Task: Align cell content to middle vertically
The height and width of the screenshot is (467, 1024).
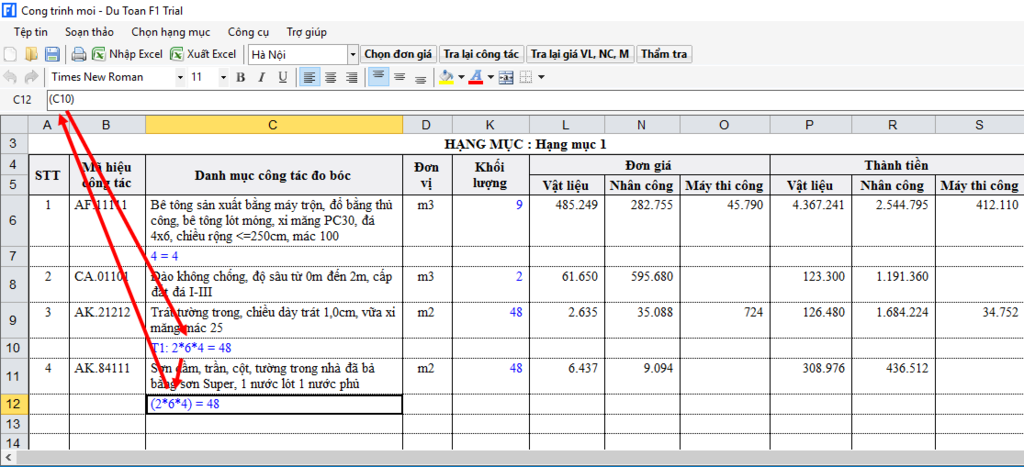Action: pos(399,78)
